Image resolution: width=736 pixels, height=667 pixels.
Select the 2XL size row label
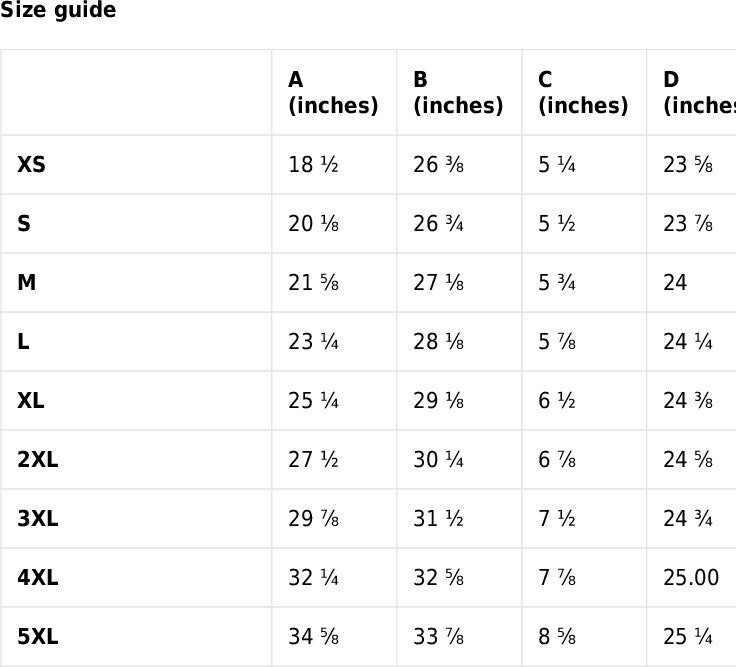coord(38,459)
